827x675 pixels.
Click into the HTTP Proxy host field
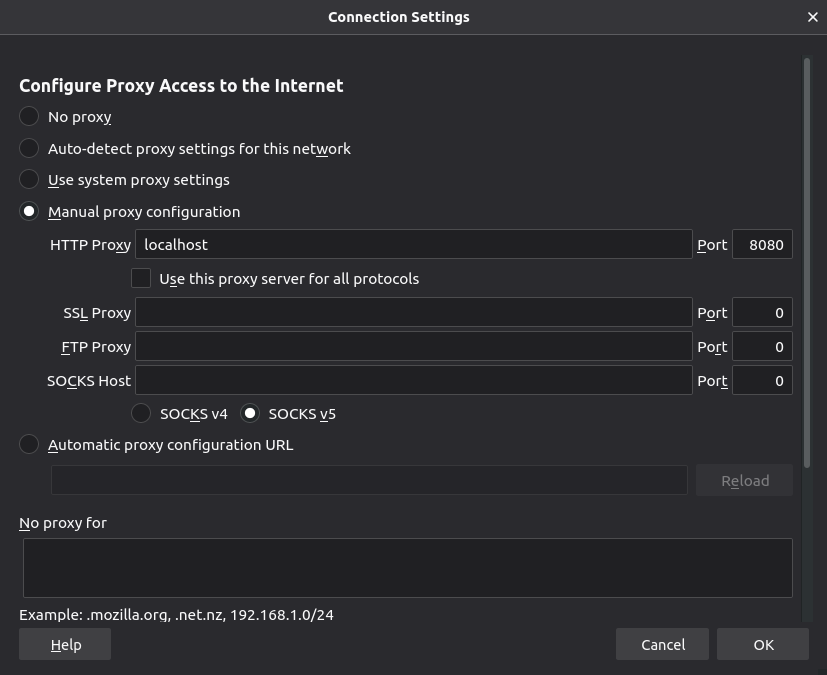point(413,244)
